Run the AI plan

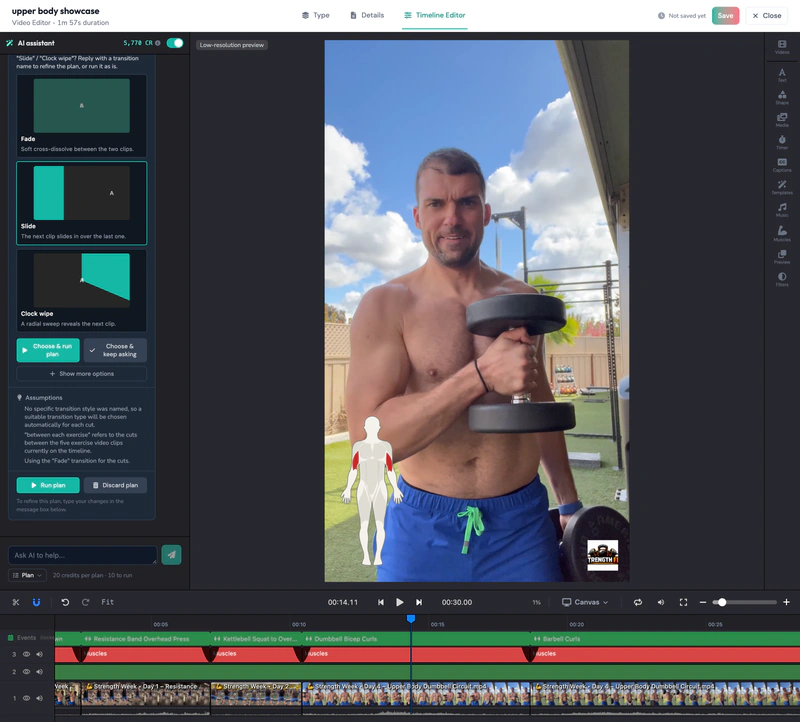coord(48,485)
